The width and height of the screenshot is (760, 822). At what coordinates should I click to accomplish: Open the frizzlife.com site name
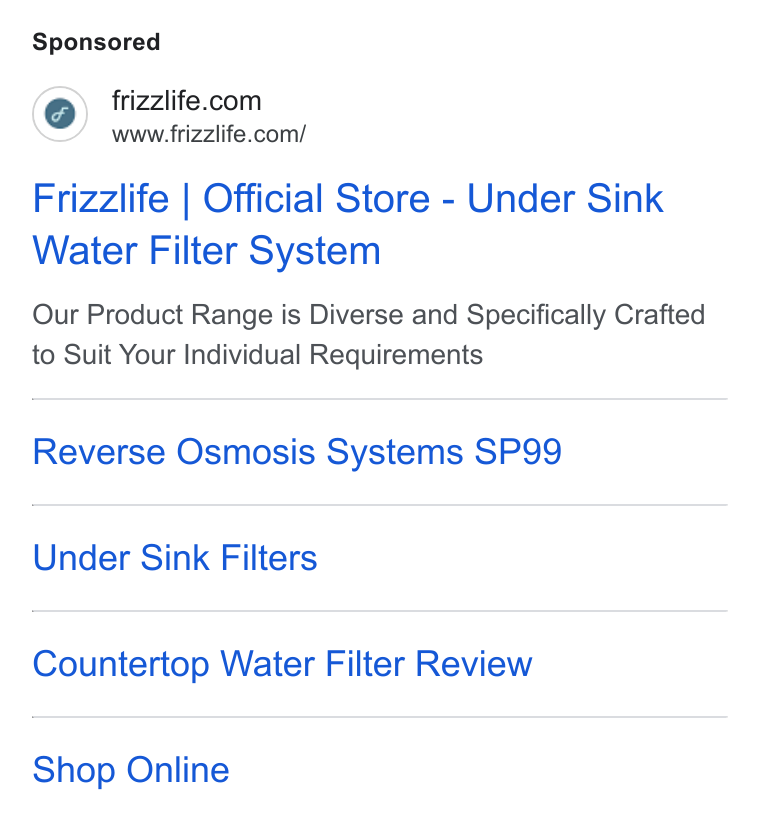coord(186,101)
